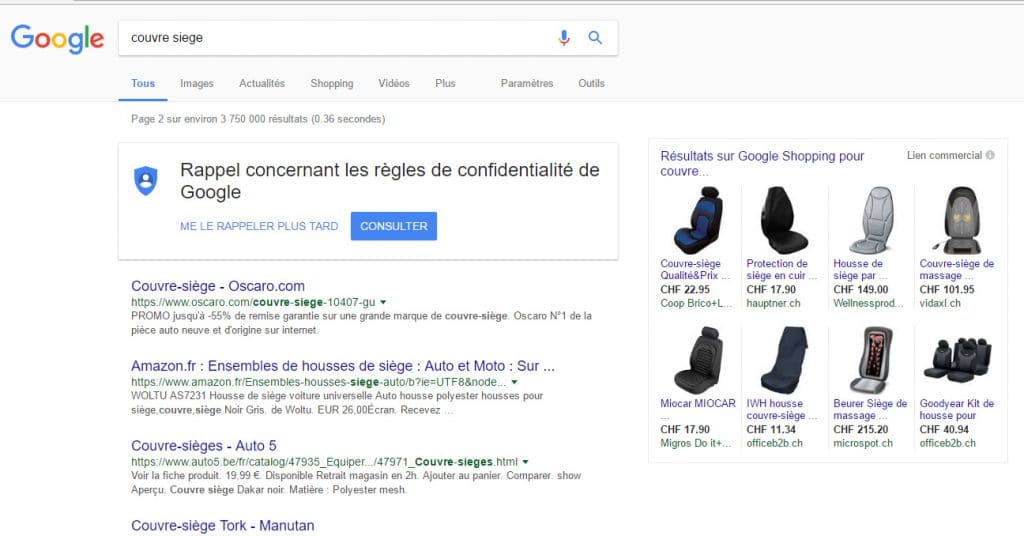Open the Amazon.fr housses de siège result

click(343, 366)
